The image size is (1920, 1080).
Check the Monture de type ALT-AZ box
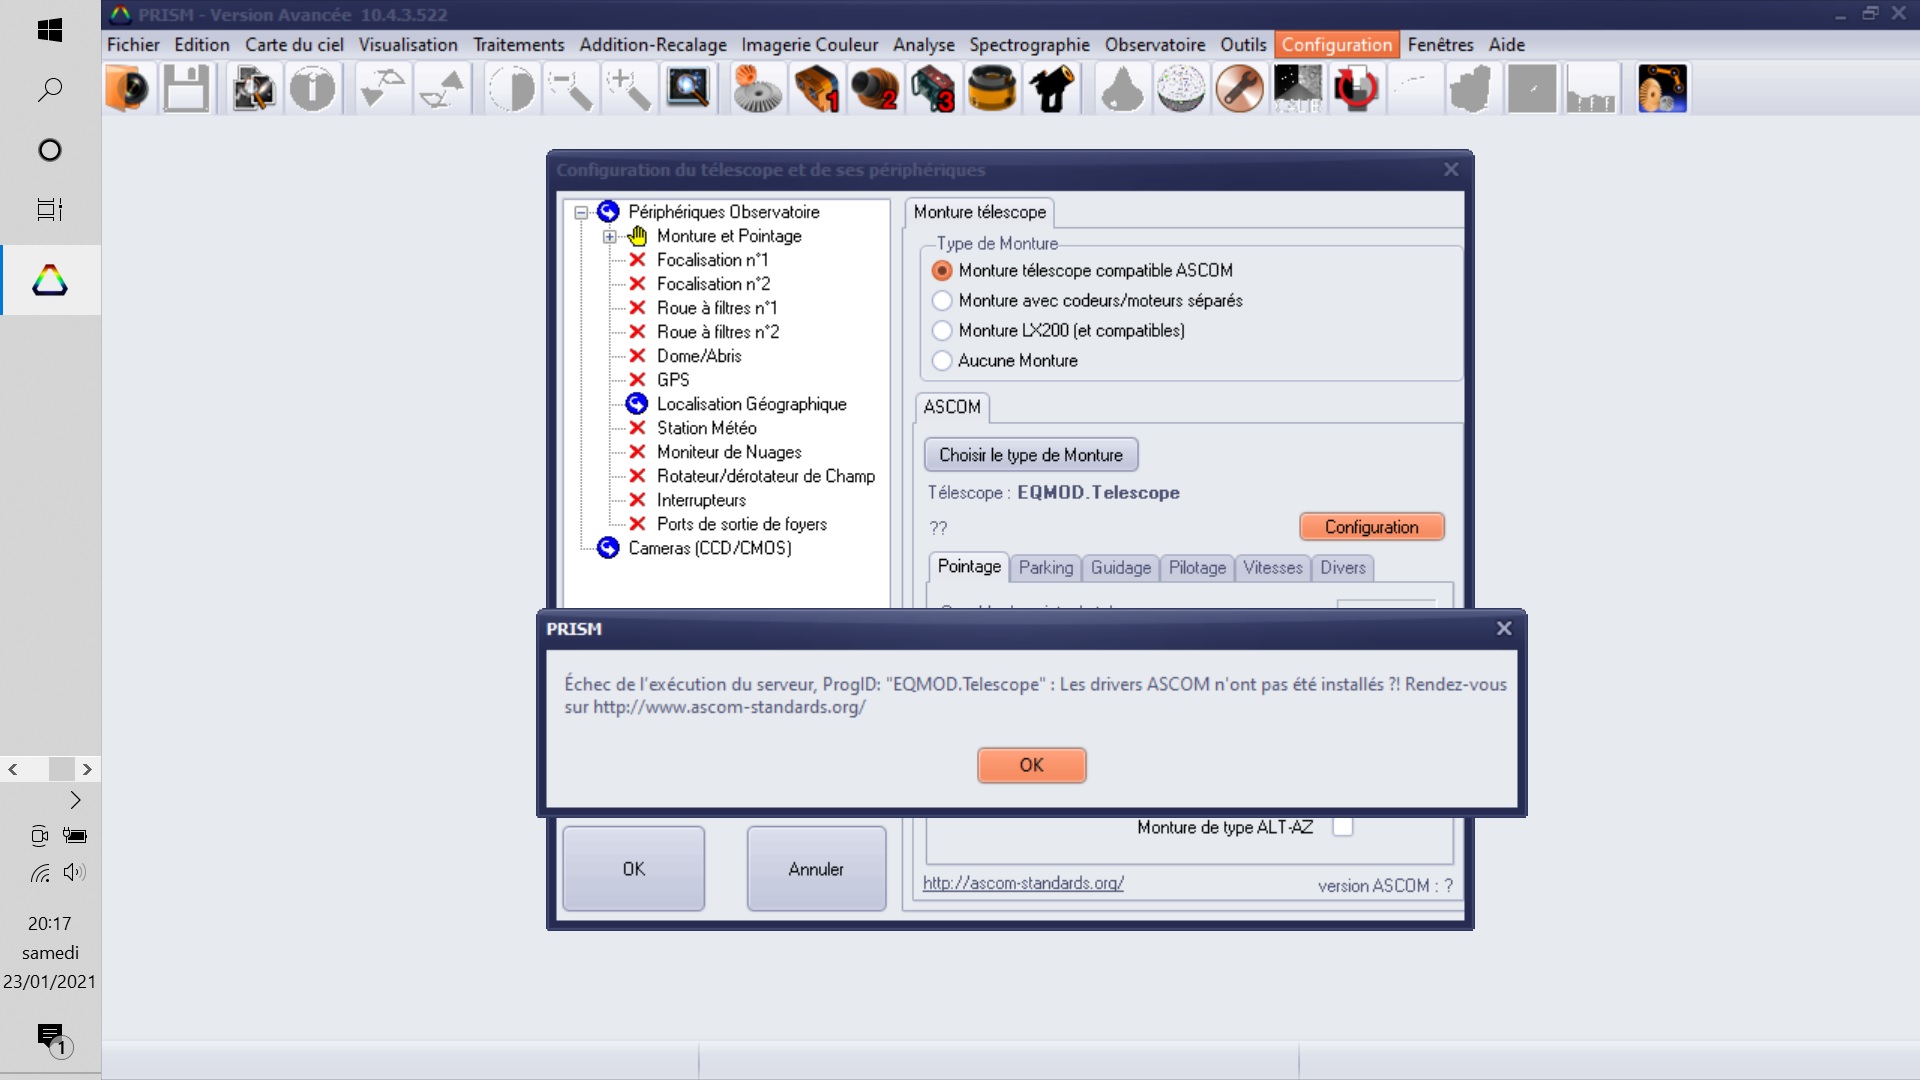[1343, 827]
